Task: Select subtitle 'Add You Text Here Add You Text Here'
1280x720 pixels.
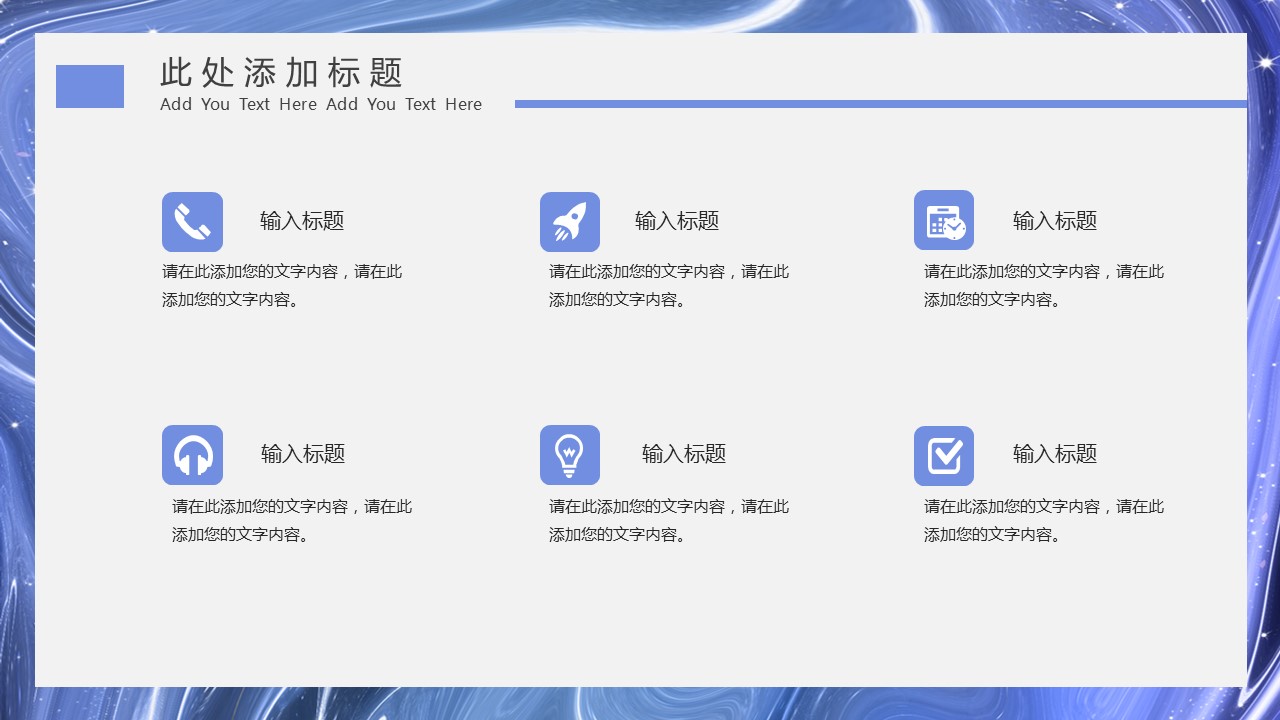Action: [321, 104]
